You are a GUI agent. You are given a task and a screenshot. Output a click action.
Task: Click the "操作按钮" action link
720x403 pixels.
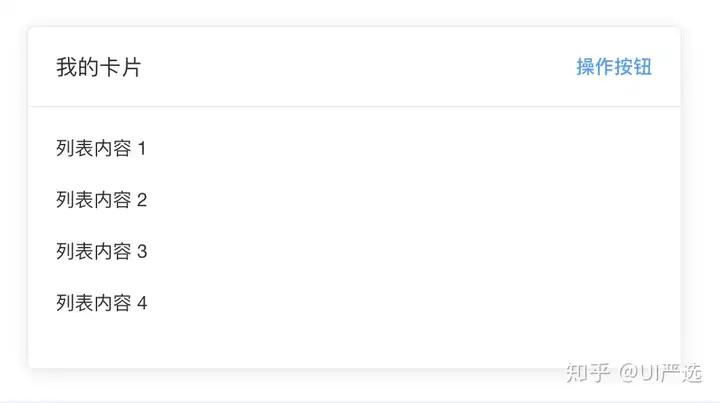pyautogui.click(x=614, y=67)
